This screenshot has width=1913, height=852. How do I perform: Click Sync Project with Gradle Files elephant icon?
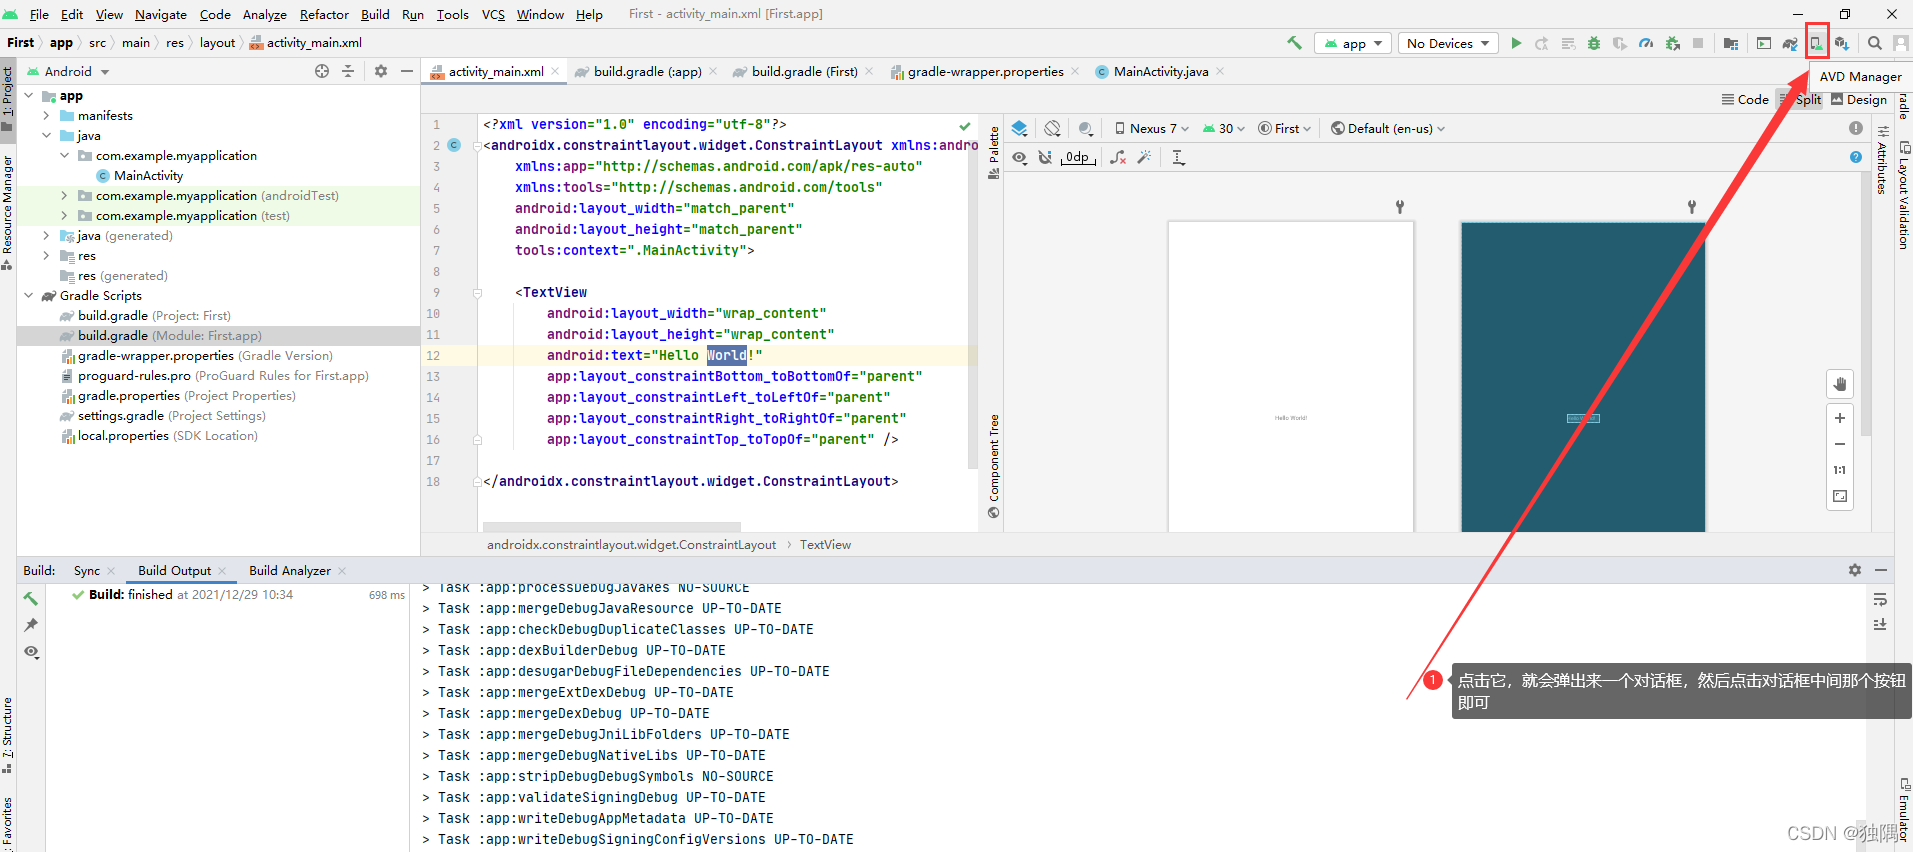(x=1790, y=43)
